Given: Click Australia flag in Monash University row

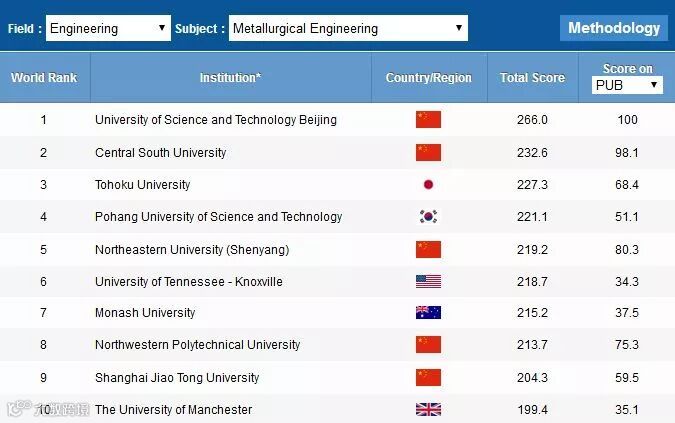Looking at the screenshot, I should [428, 312].
